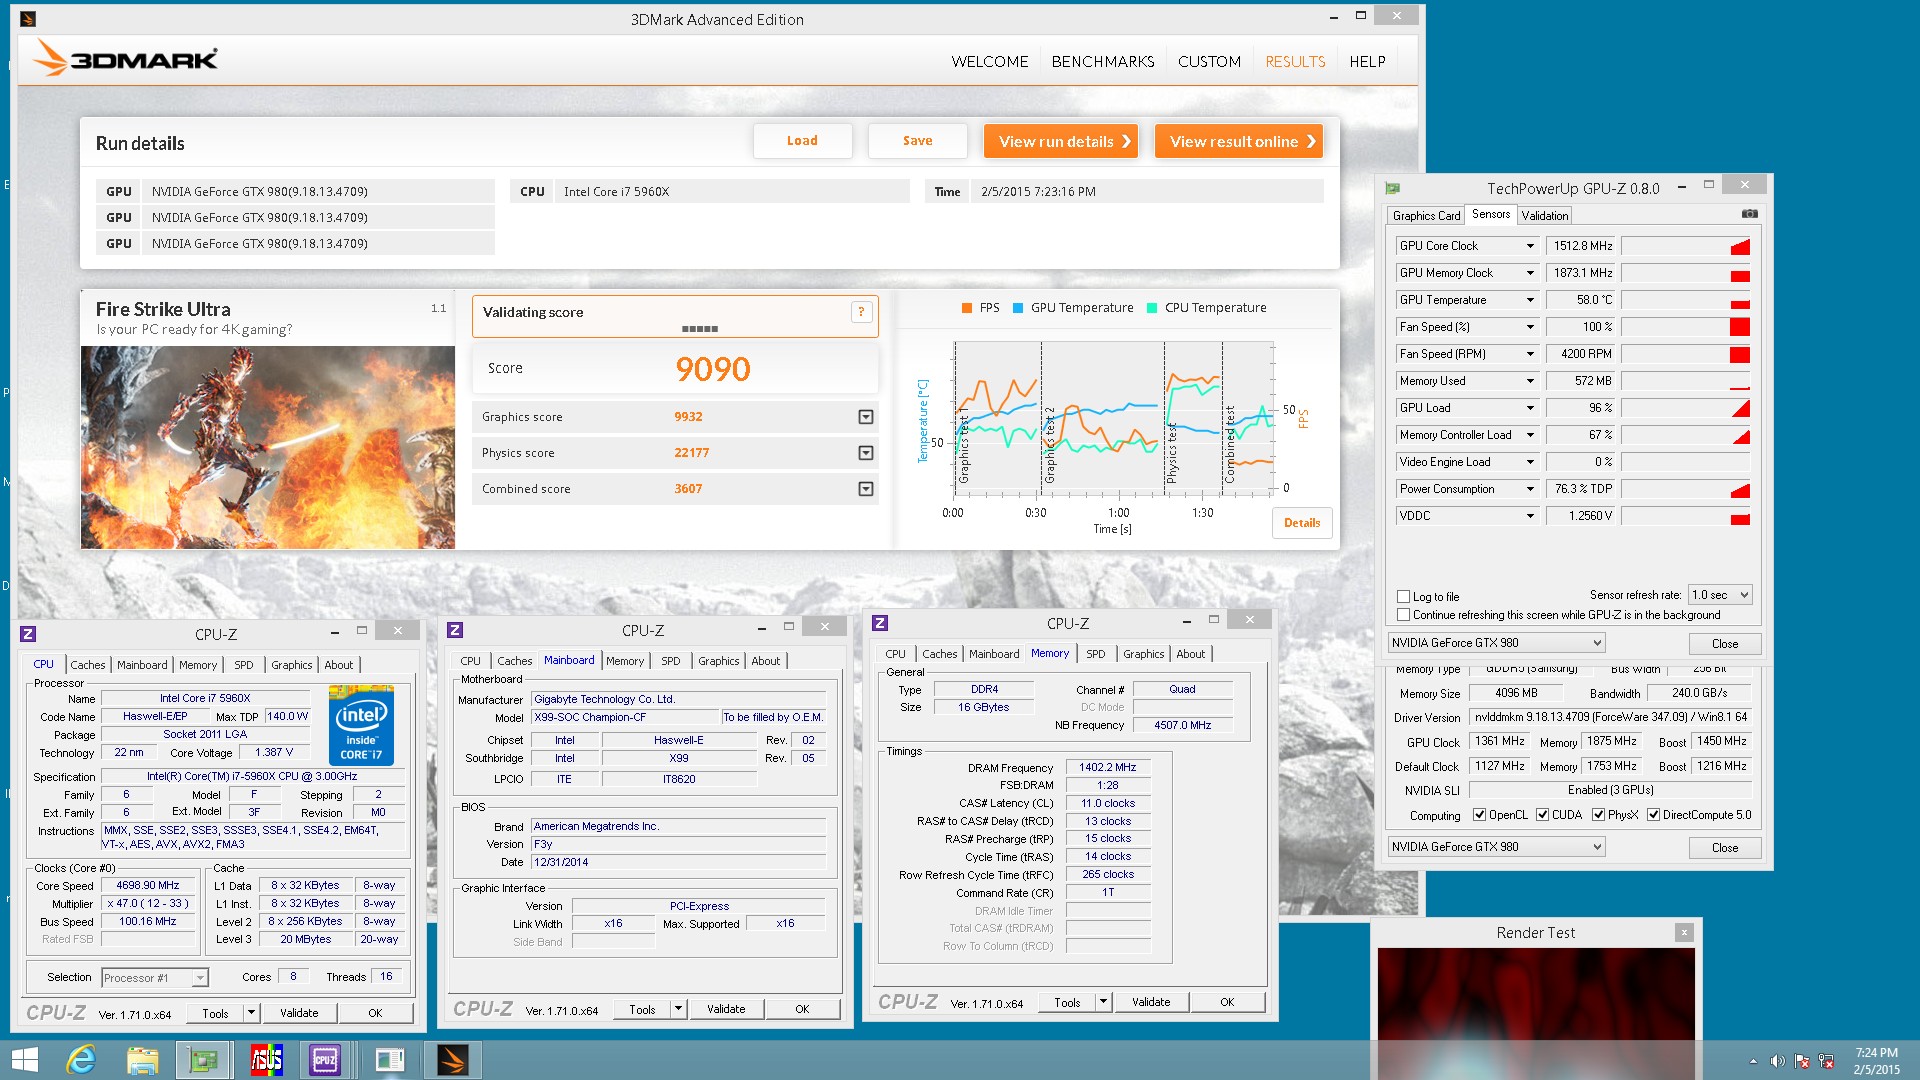The width and height of the screenshot is (1920, 1080).
Task: Switch to 3DMark via taskbar icon
Action: click(452, 1060)
